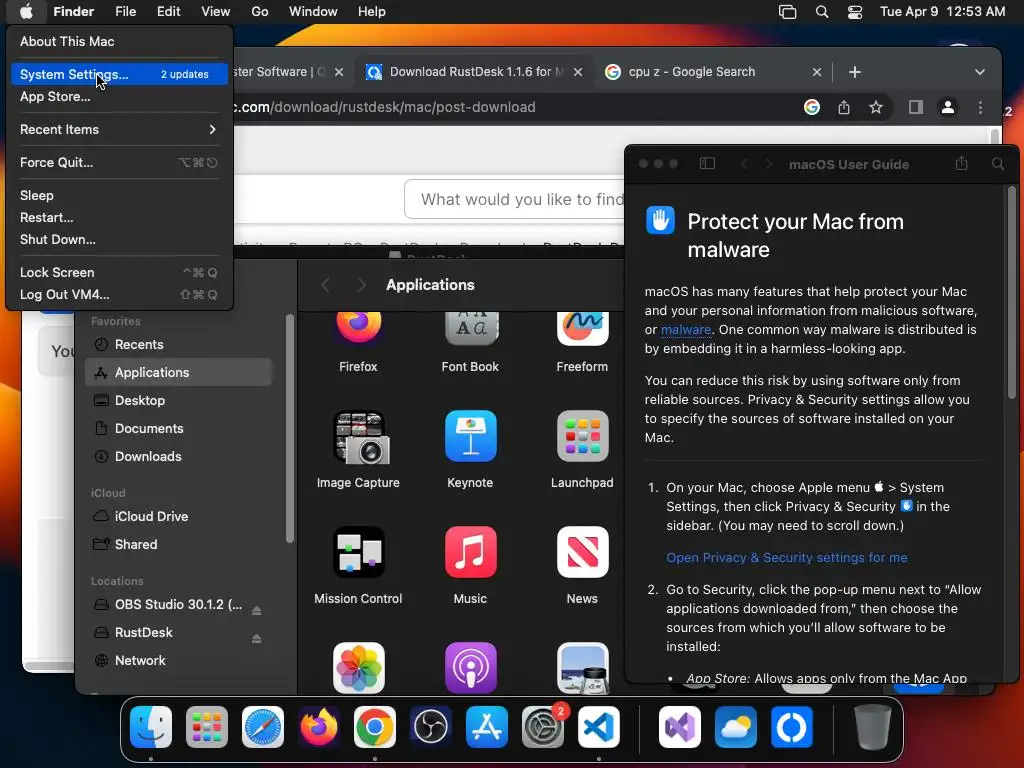The width and height of the screenshot is (1024, 768).
Task: Open the Freeform app icon
Action: 583,326
